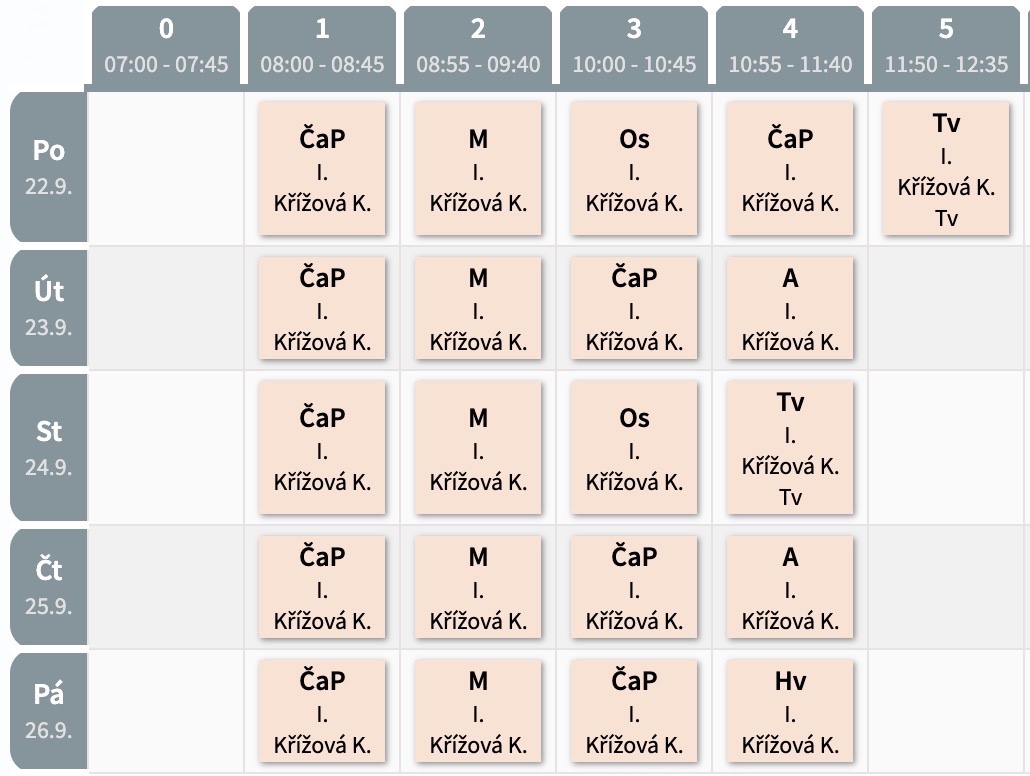1030x776 pixels.
Task: Select Monday's Tv lesson in period 5
Action: click(946, 168)
